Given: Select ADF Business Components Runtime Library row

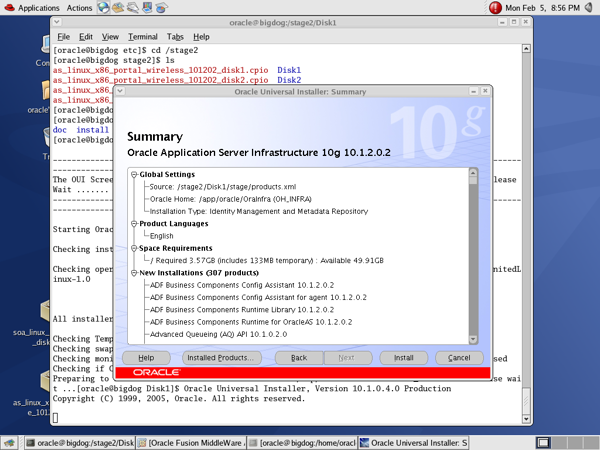Looking at the screenshot, I should pos(242,310).
